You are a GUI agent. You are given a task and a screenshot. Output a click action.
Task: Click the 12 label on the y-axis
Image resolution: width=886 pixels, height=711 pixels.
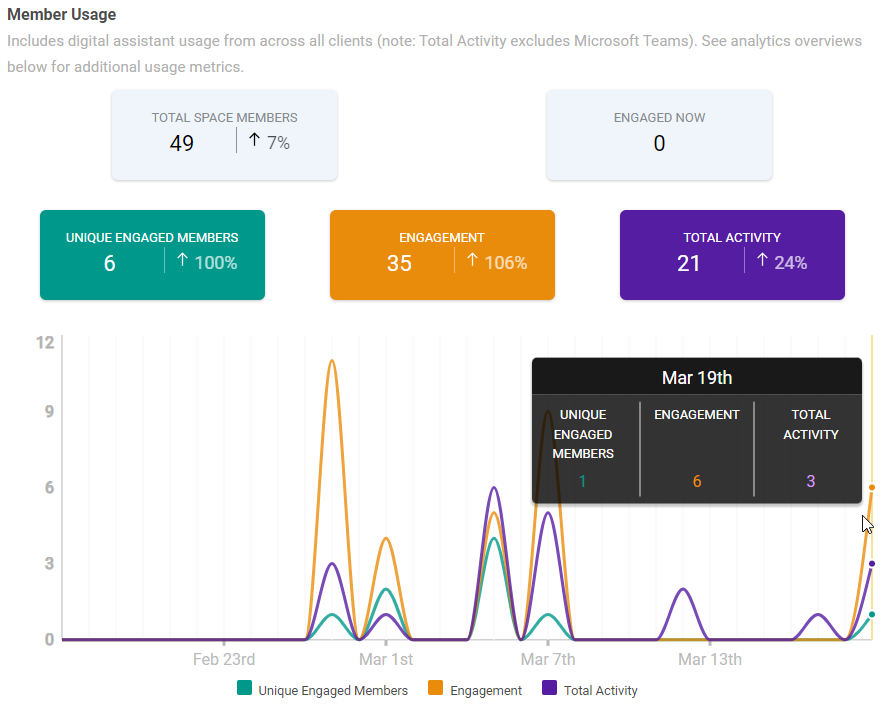(45, 343)
